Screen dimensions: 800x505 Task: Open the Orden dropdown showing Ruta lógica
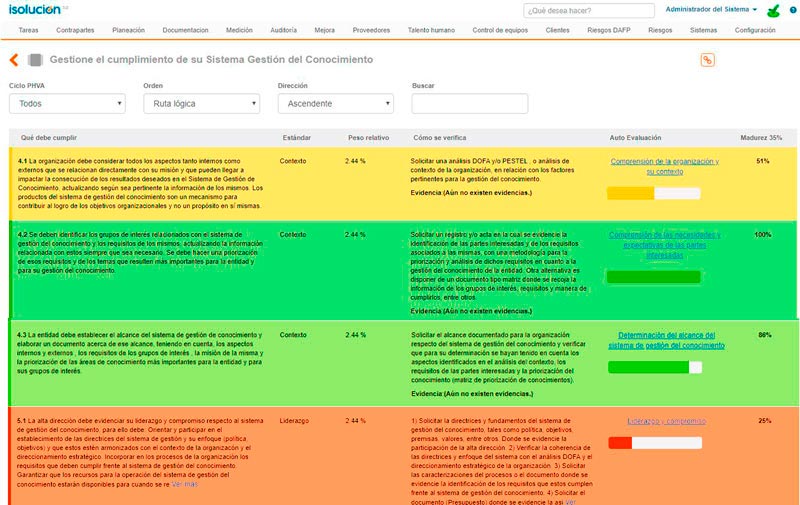pyautogui.click(x=202, y=104)
